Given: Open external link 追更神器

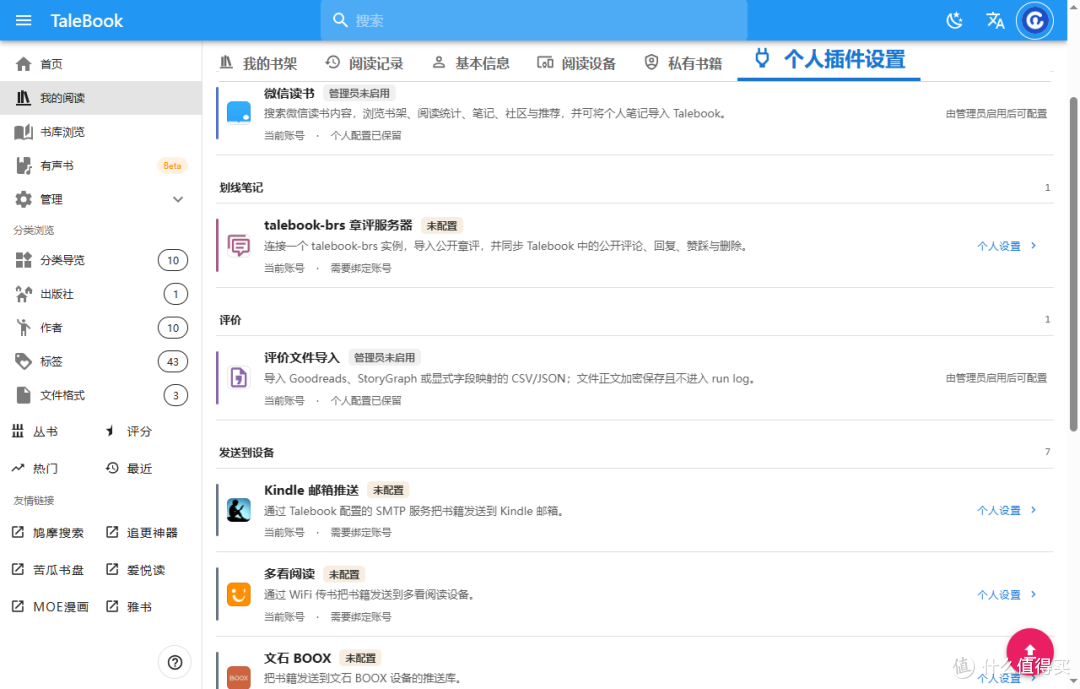Looking at the screenshot, I should (x=142, y=533).
